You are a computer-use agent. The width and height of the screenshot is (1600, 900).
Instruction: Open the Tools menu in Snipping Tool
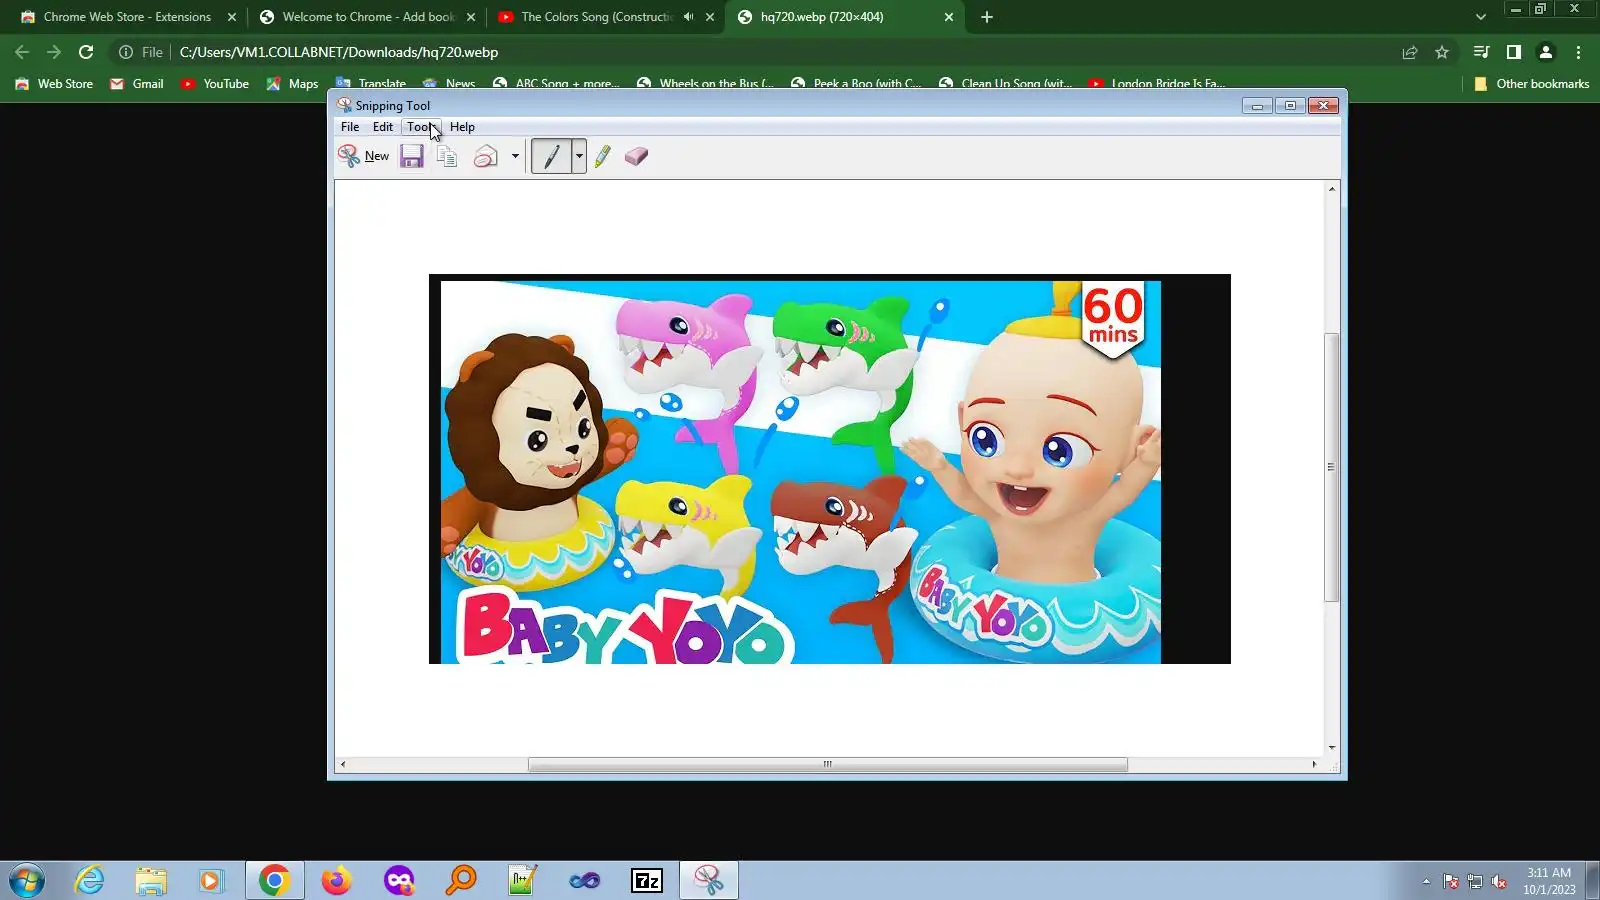(x=421, y=127)
